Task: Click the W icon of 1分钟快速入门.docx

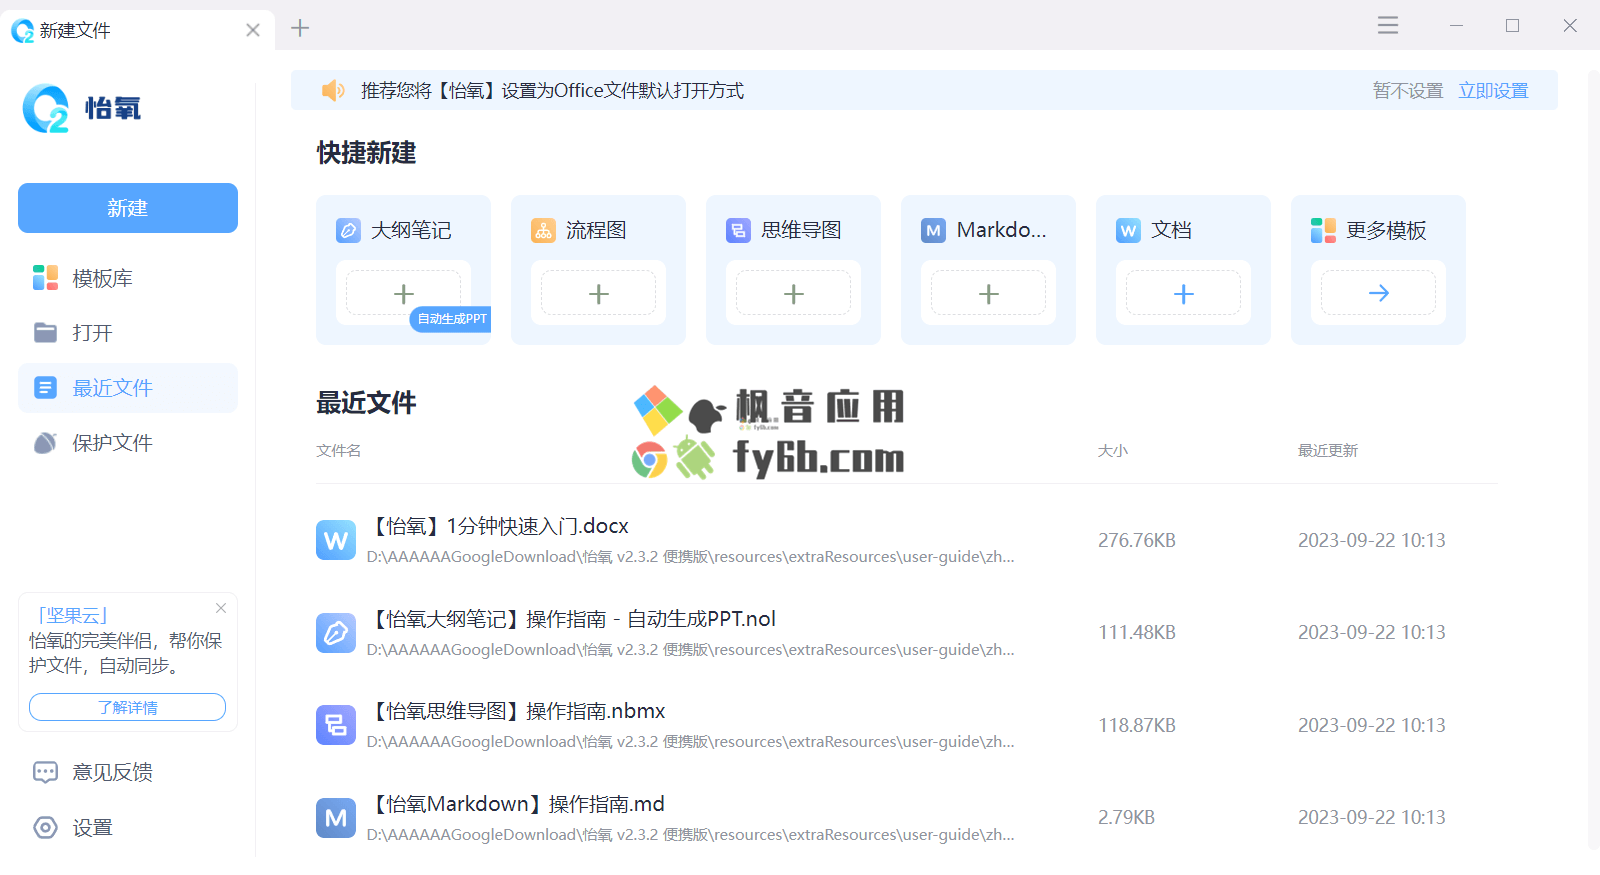Action: [x=336, y=540]
